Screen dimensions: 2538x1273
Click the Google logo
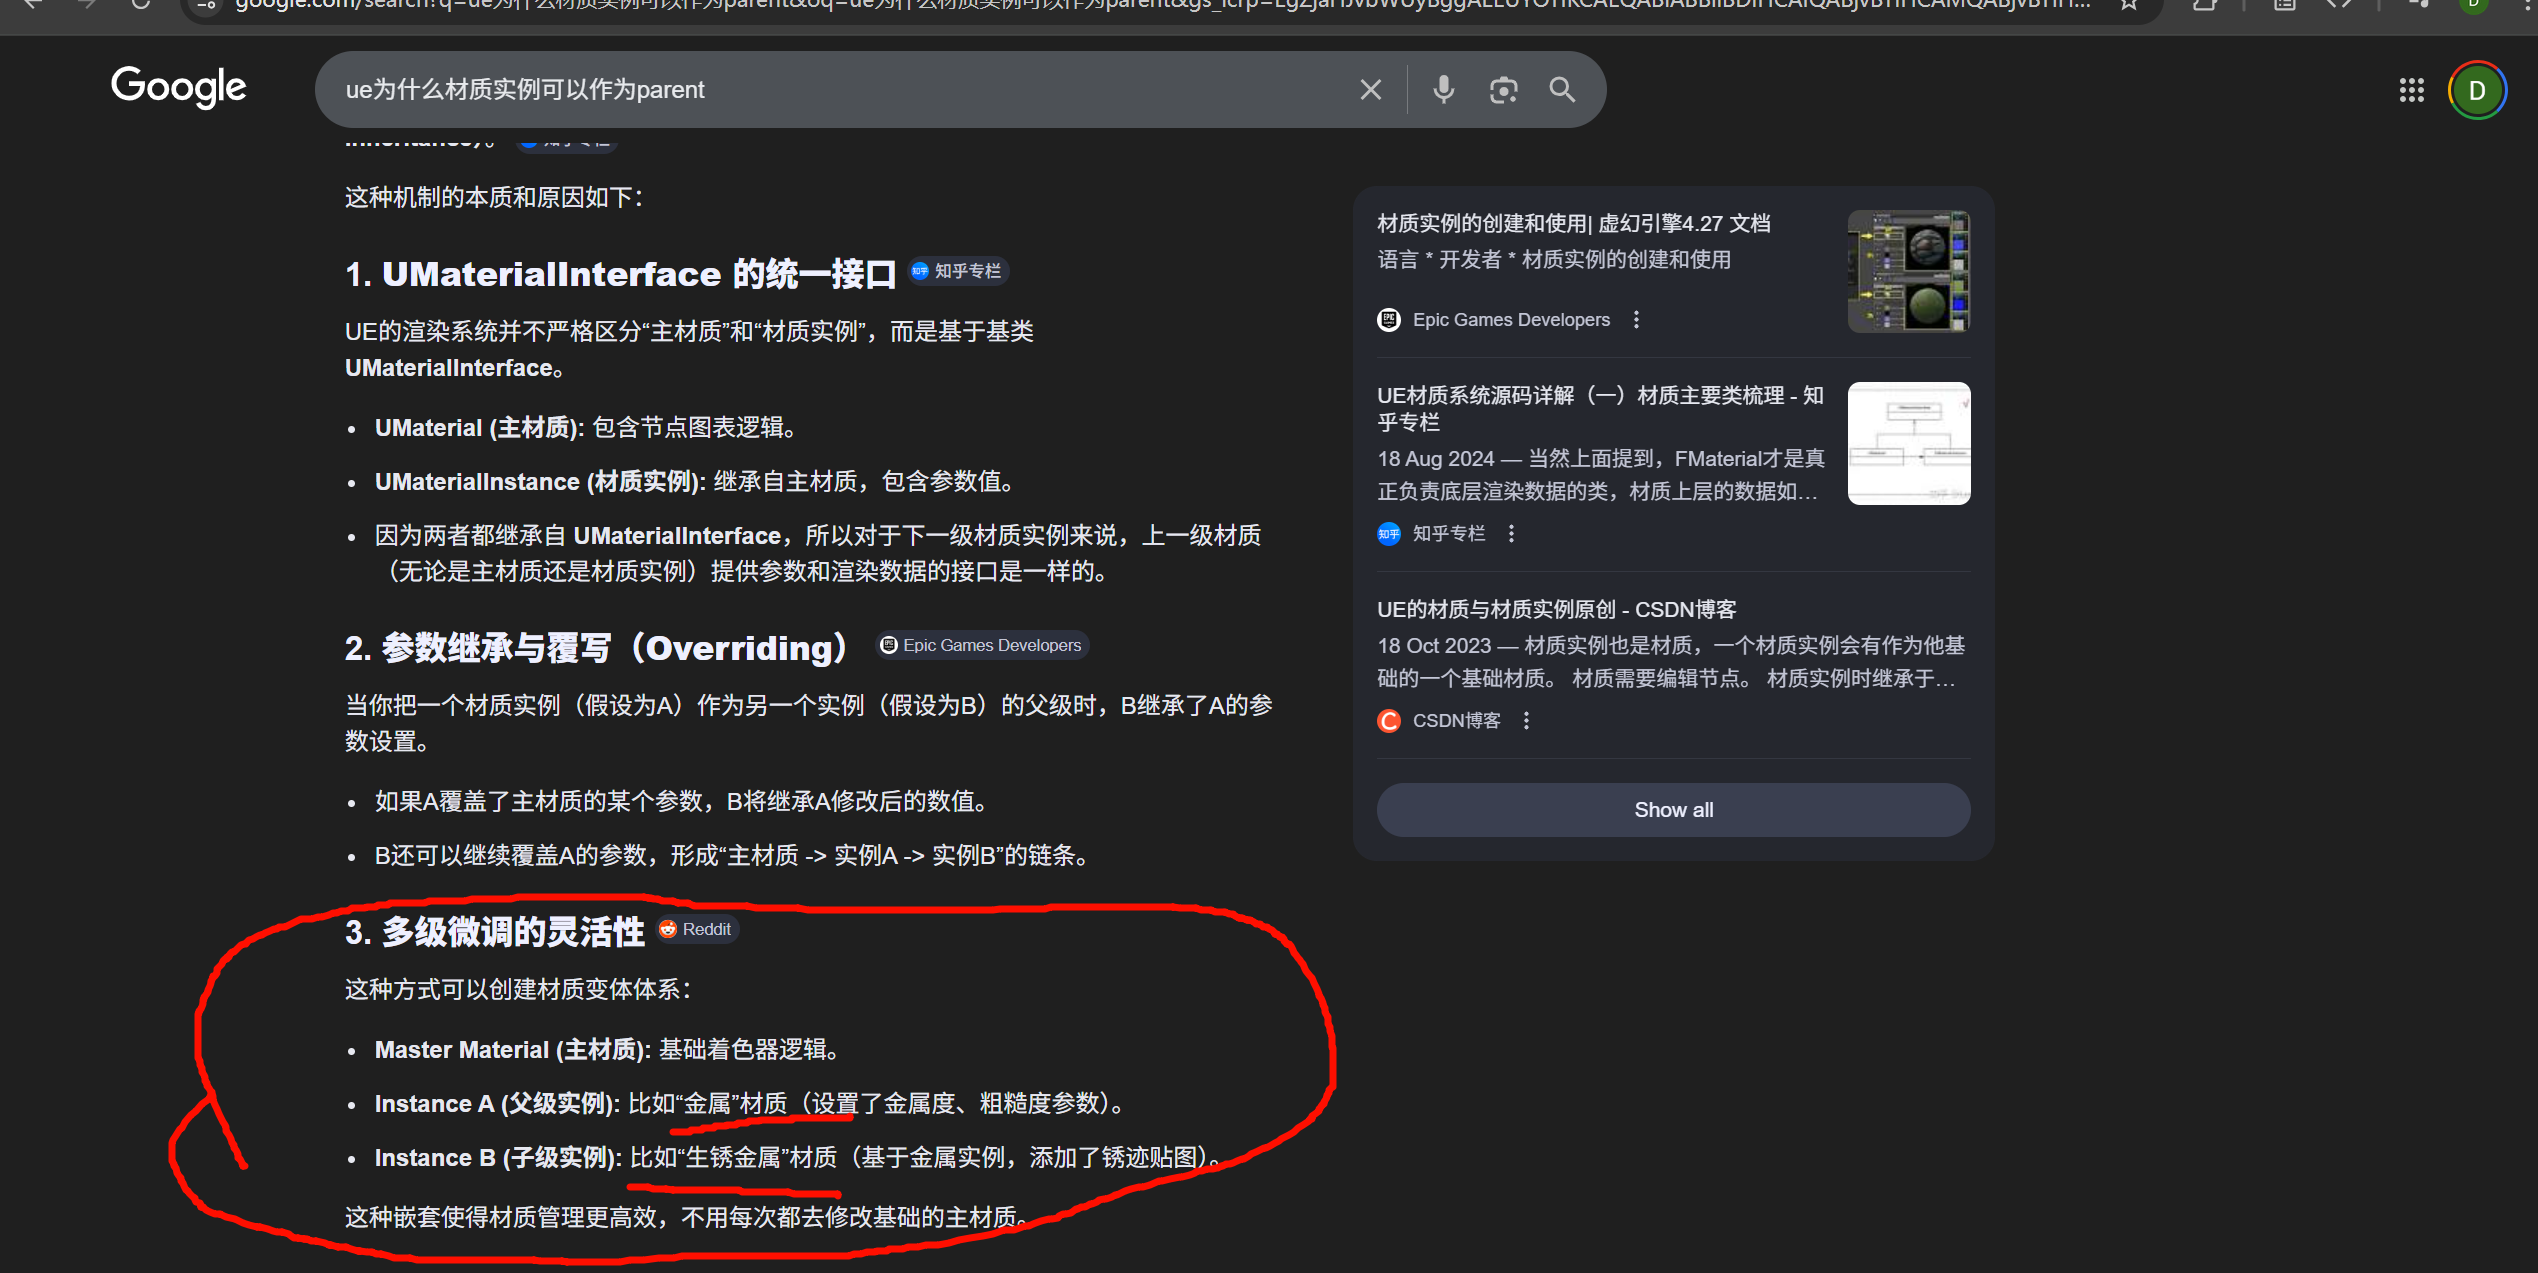pos(178,88)
